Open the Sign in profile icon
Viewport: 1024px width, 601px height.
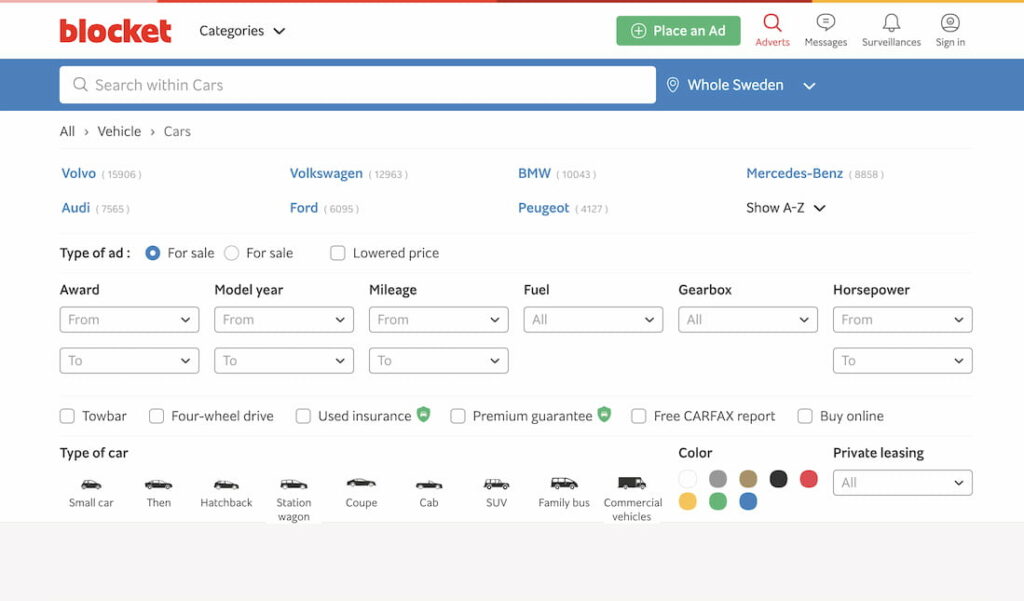950,23
